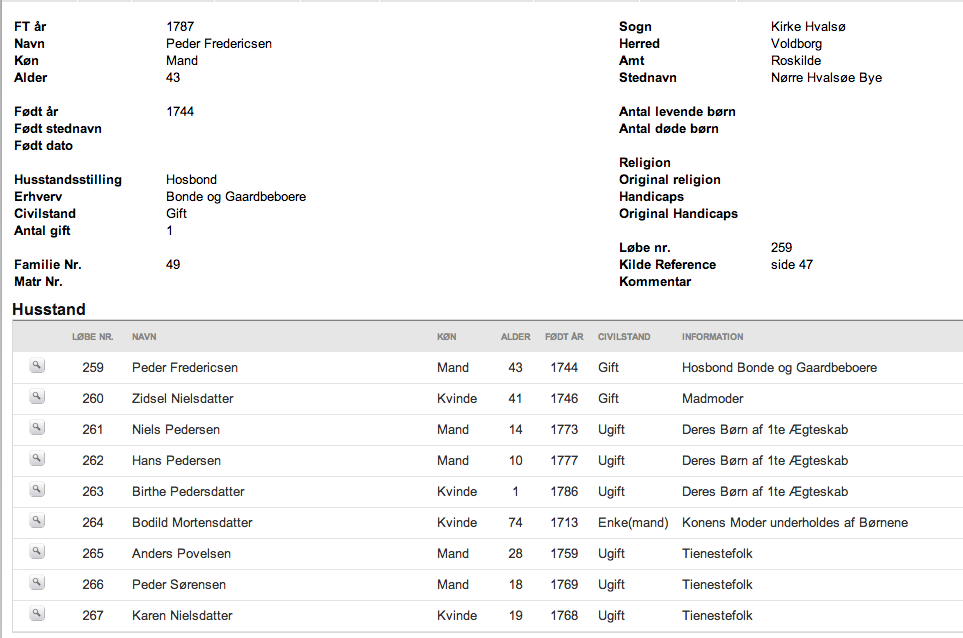Click magnifier icon for Bodild Mortensdatter
The height and width of the screenshot is (638, 963).
[37, 521]
